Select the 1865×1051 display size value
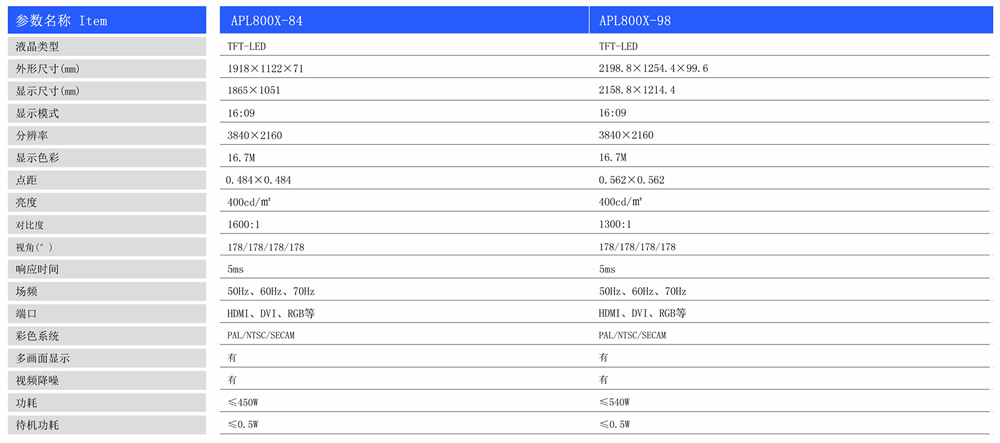This screenshot has height=443, width=1000. [x=255, y=91]
